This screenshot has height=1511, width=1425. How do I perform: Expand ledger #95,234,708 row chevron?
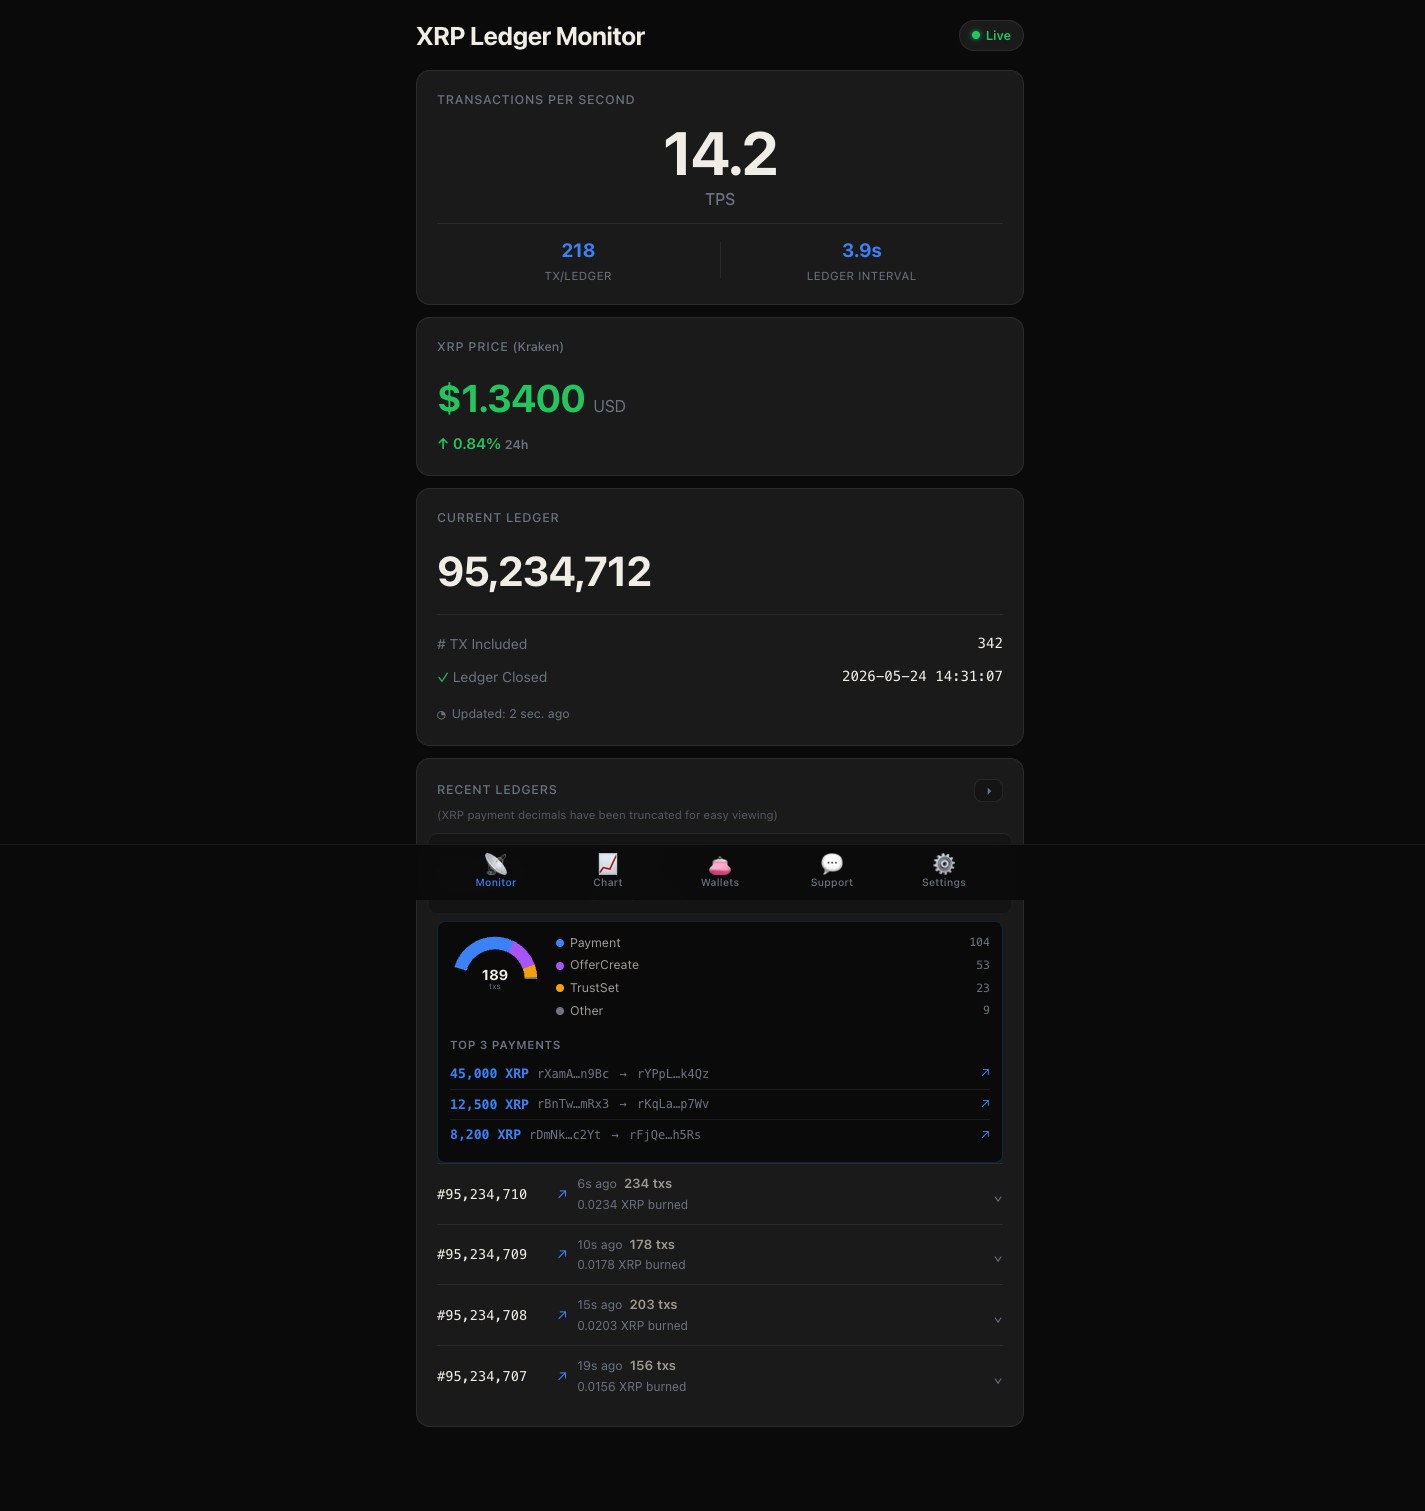(997, 1320)
